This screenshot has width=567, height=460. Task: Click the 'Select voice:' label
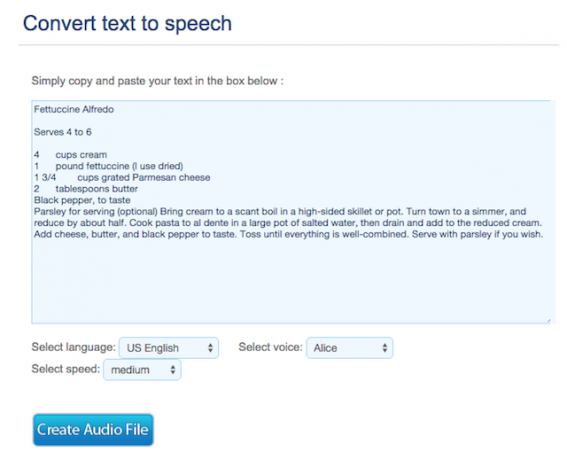point(270,347)
